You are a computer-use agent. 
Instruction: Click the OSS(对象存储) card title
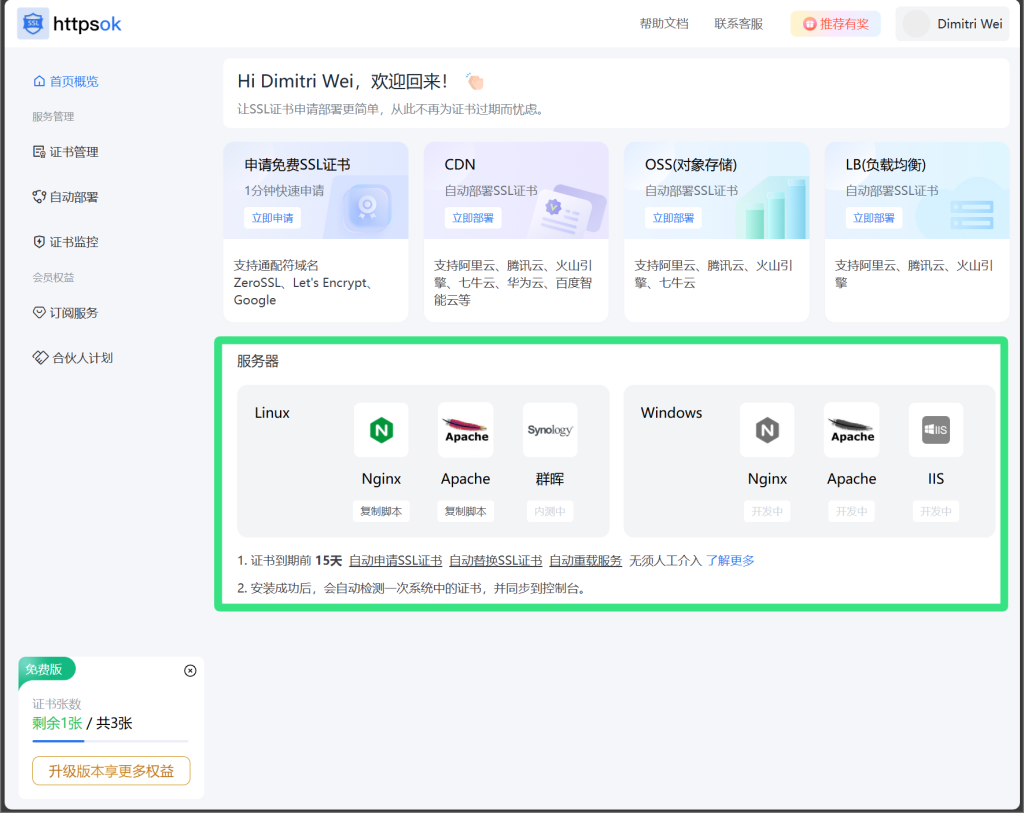tap(691, 165)
